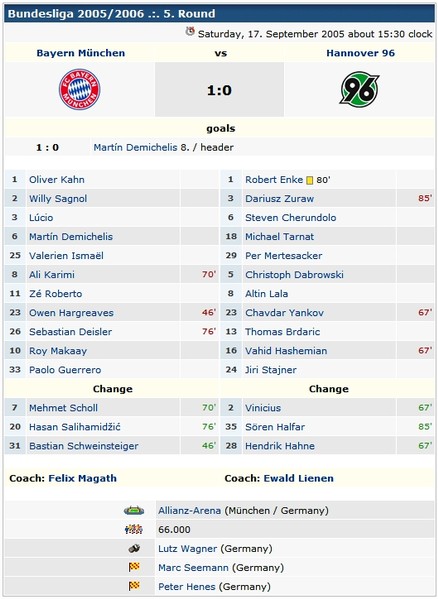Open Oliver Kahn player profile
The image size is (438, 599).
57,180
